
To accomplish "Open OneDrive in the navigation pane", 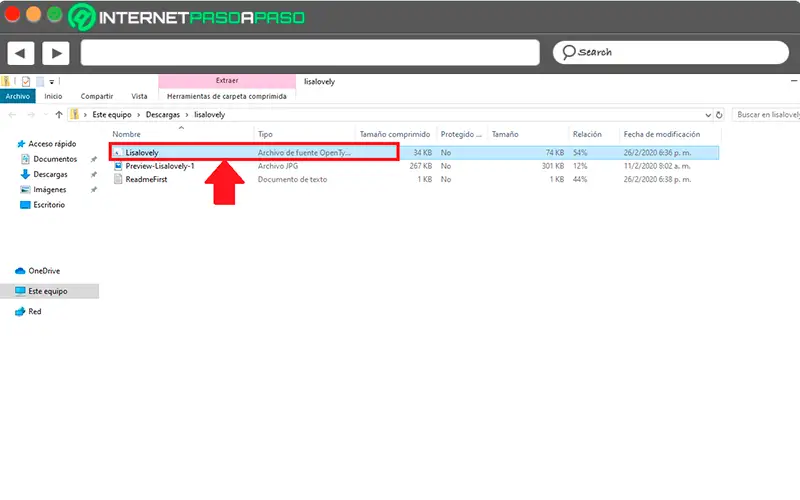I will tap(44, 271).
